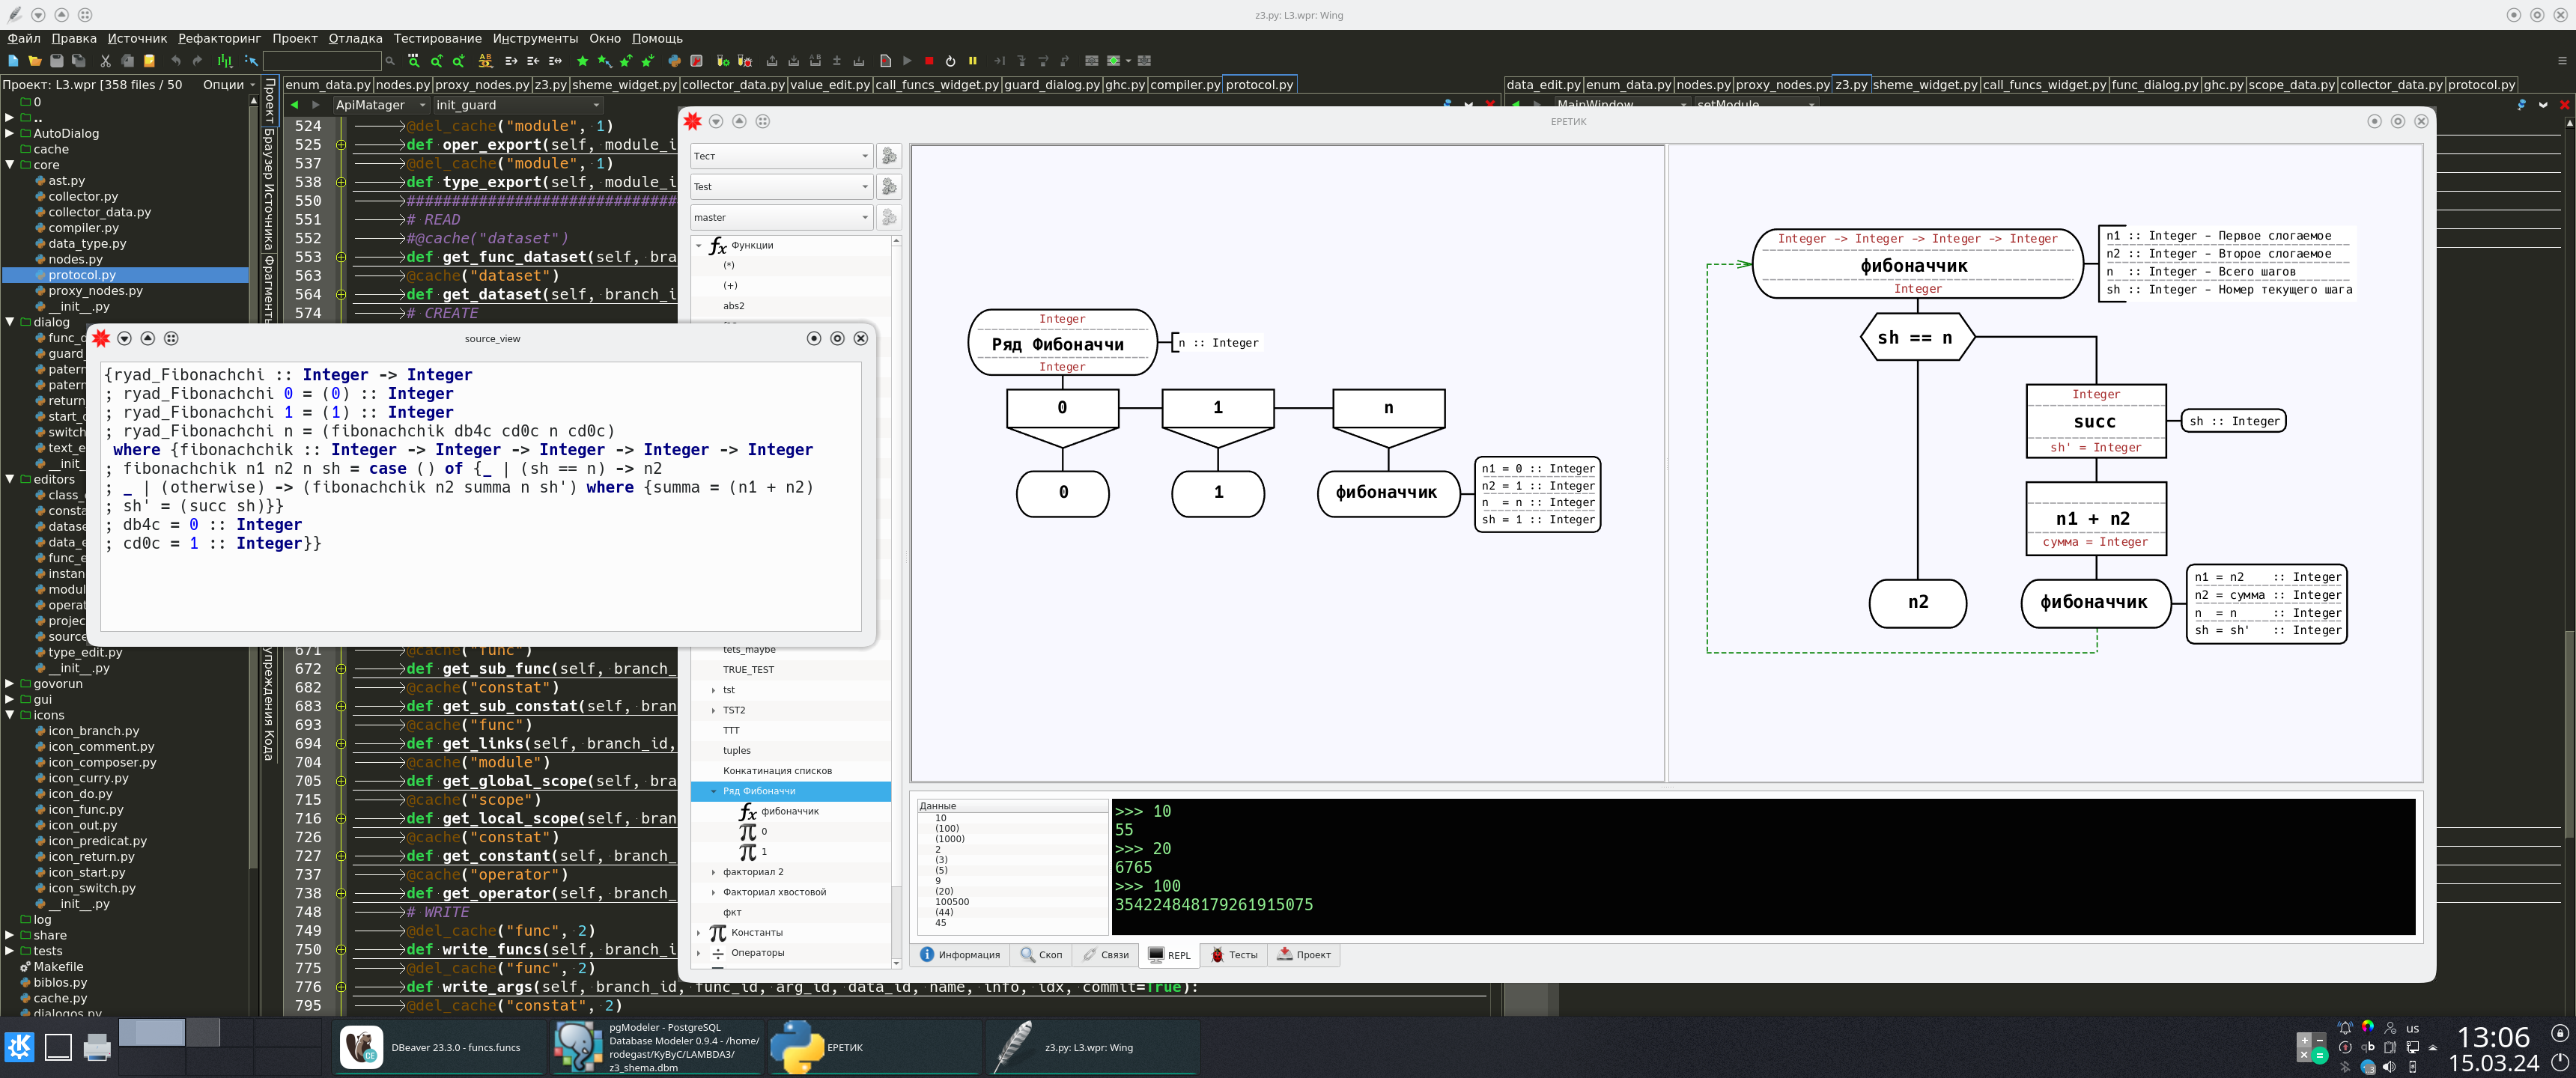Collapse the Функции tree section
The width and height of the screenshot is (2576, 1078).
[x=699, y=245]
